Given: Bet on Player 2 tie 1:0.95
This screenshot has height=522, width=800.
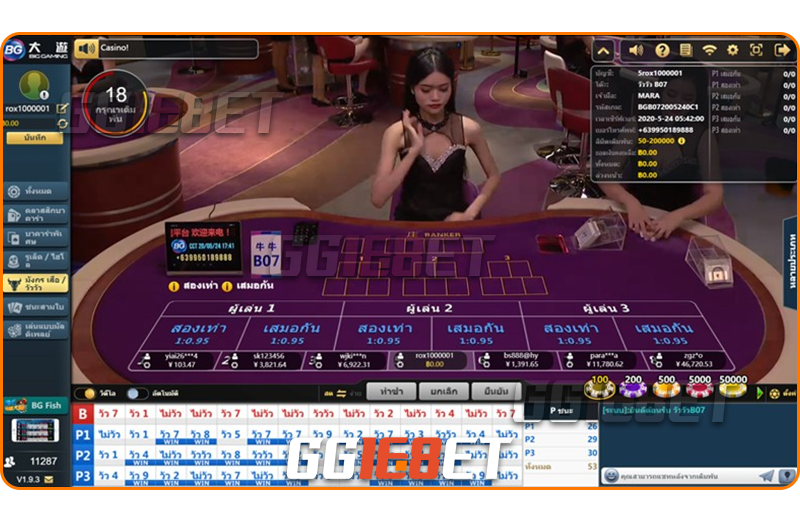Looking at the screenshot, I should (x=476, y=333).
